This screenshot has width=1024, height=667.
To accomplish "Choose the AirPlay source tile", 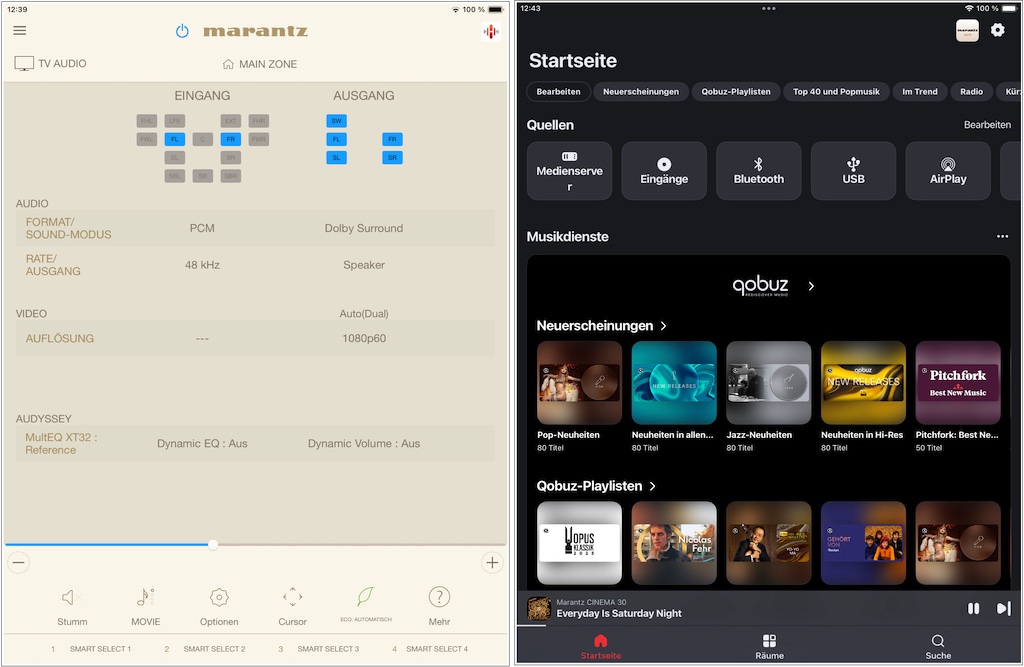I will coord(947,170).
